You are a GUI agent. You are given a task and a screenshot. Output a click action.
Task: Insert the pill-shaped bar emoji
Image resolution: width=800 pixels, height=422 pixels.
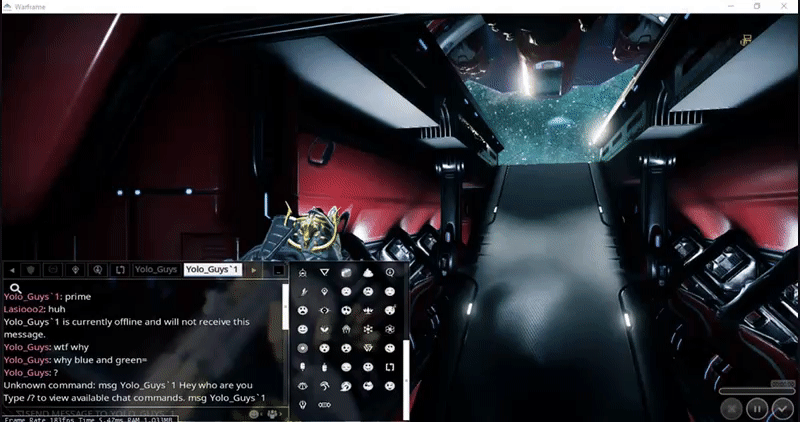coord(324,405)
